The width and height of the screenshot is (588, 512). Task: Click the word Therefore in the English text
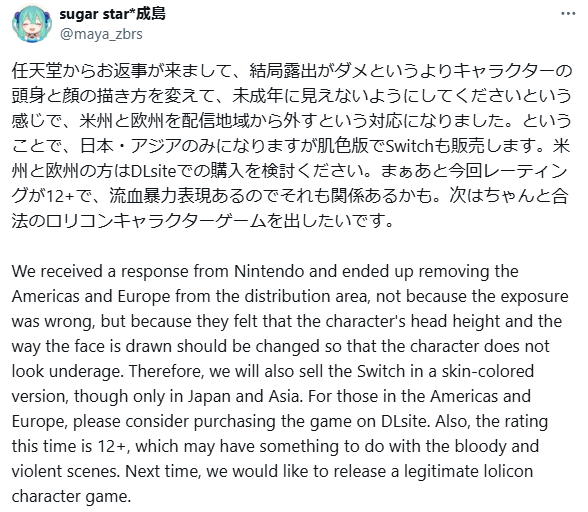click(166, 371)
